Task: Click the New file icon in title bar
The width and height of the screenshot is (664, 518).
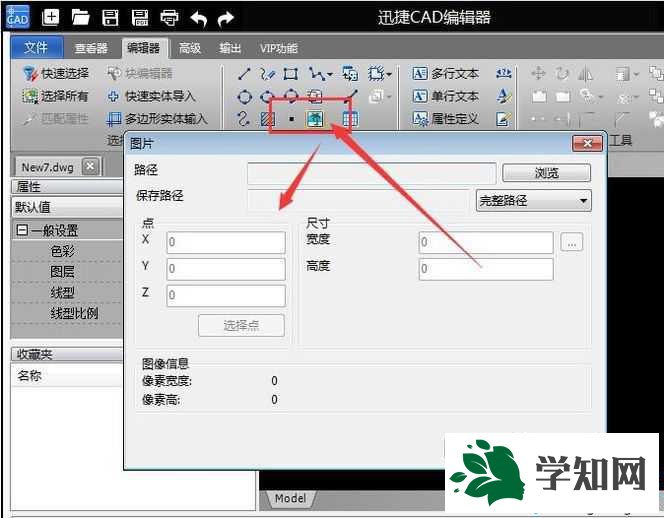Action: click(x=50, y=17)
